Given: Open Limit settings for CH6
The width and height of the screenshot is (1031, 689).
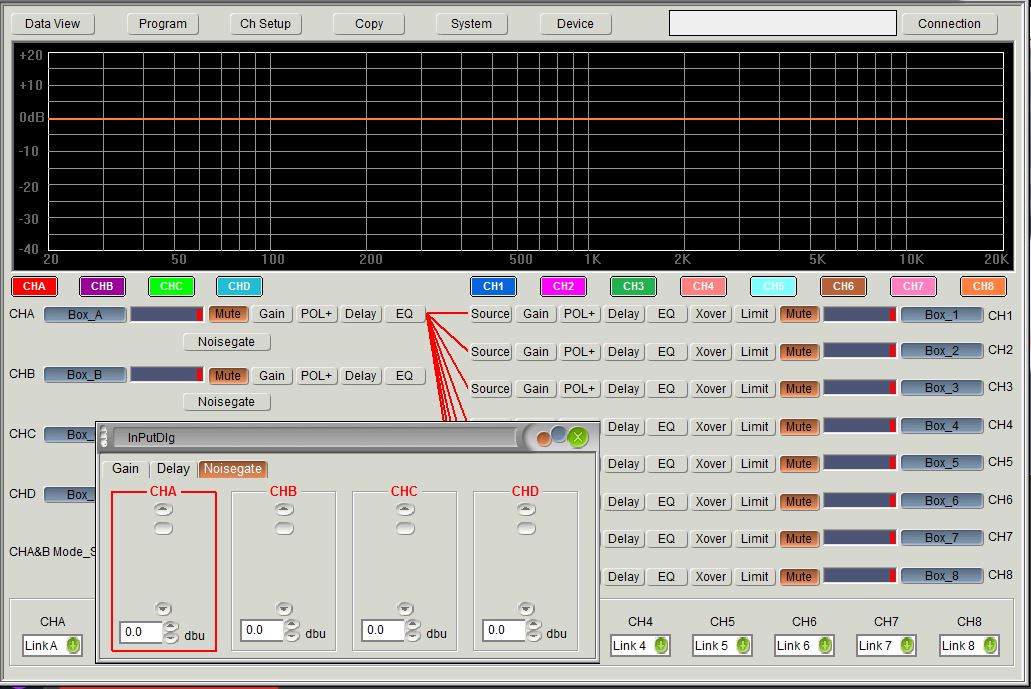Looking at the screenshot, I should click(754, 502).
